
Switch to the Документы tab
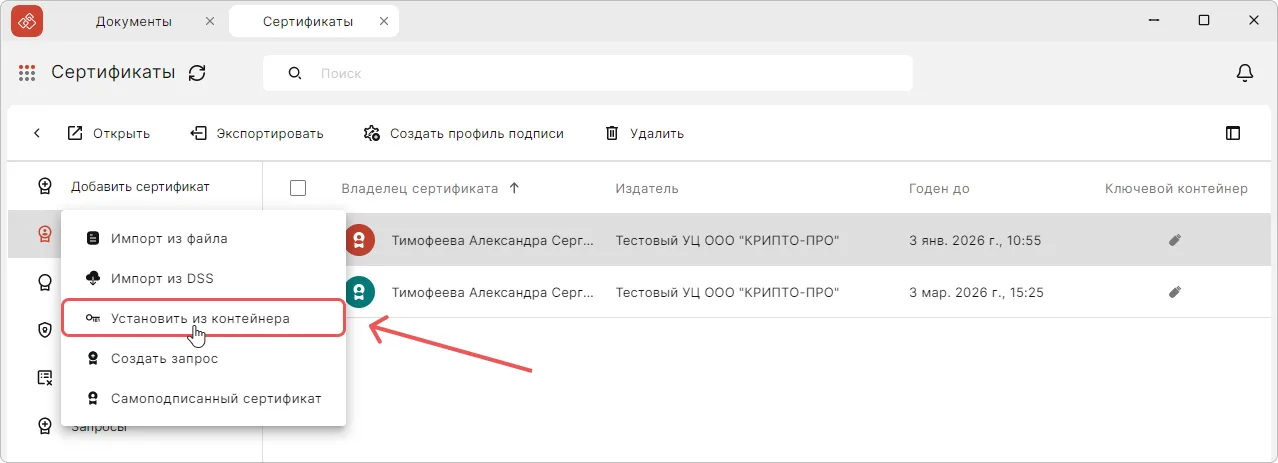coord(133,21)
